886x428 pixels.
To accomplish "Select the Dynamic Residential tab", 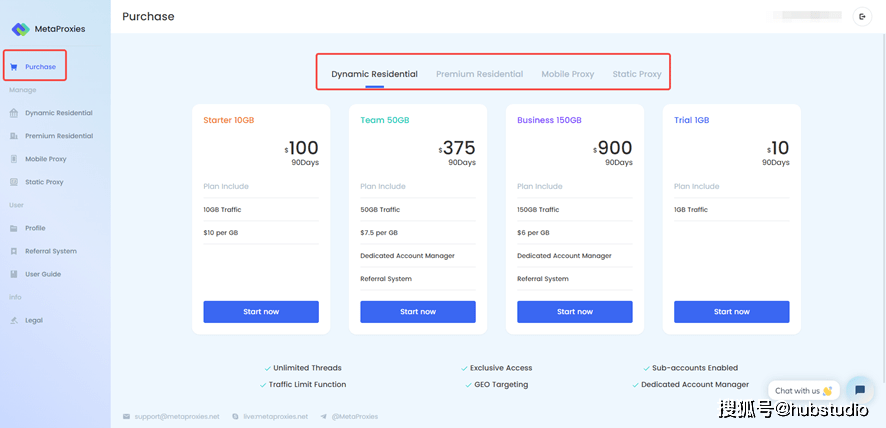I will tap(374, 74).
